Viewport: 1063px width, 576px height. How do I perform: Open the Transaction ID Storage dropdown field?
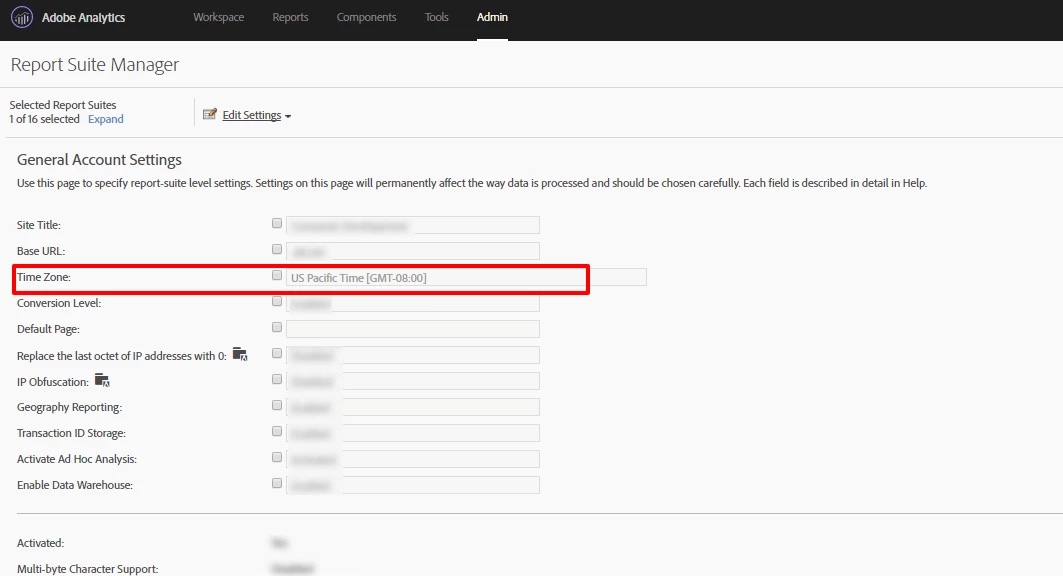(413, 433)
